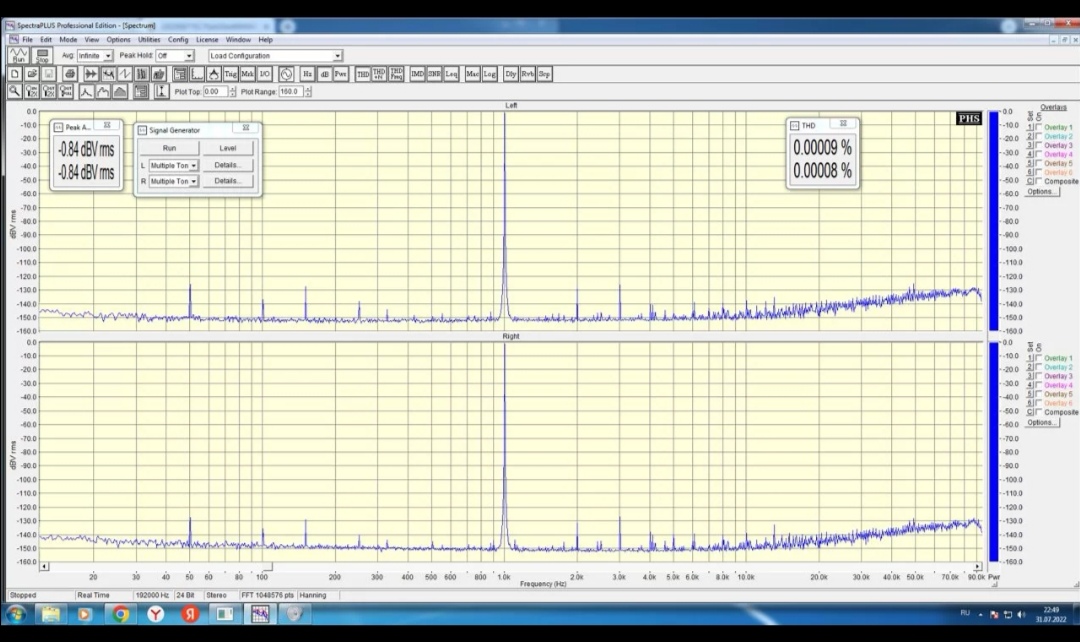Open Google Chrome from the taskbar

pos(120,614)
